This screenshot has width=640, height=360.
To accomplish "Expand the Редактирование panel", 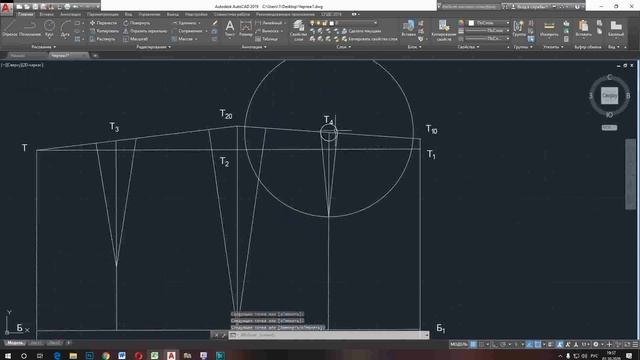I will pos(153,47).
